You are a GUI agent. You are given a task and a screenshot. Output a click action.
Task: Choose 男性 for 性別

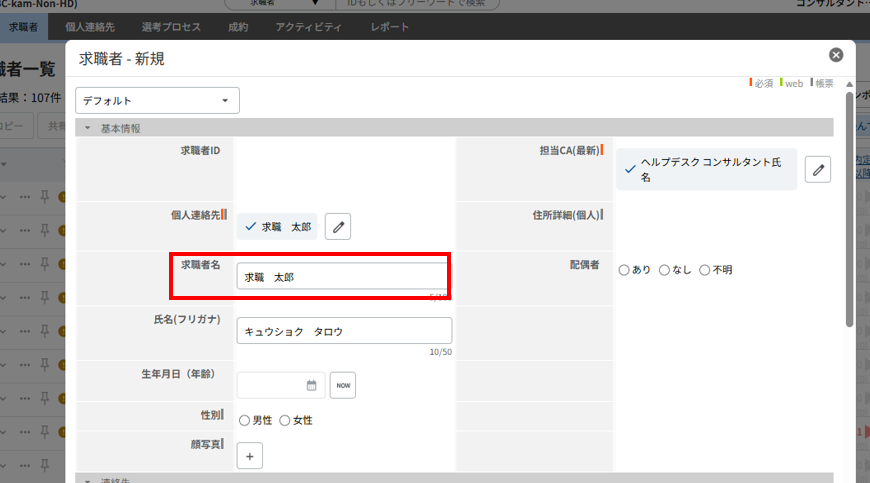click(x=245, y=421)
